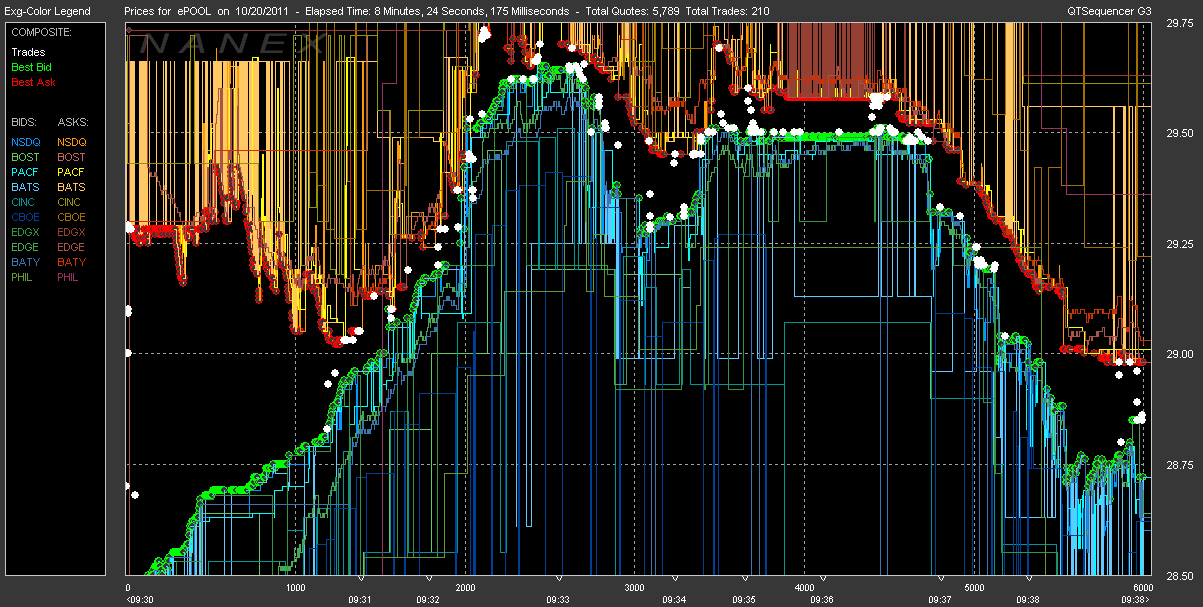
Task: Click the 09:37 time label
Action: point(940,599)
